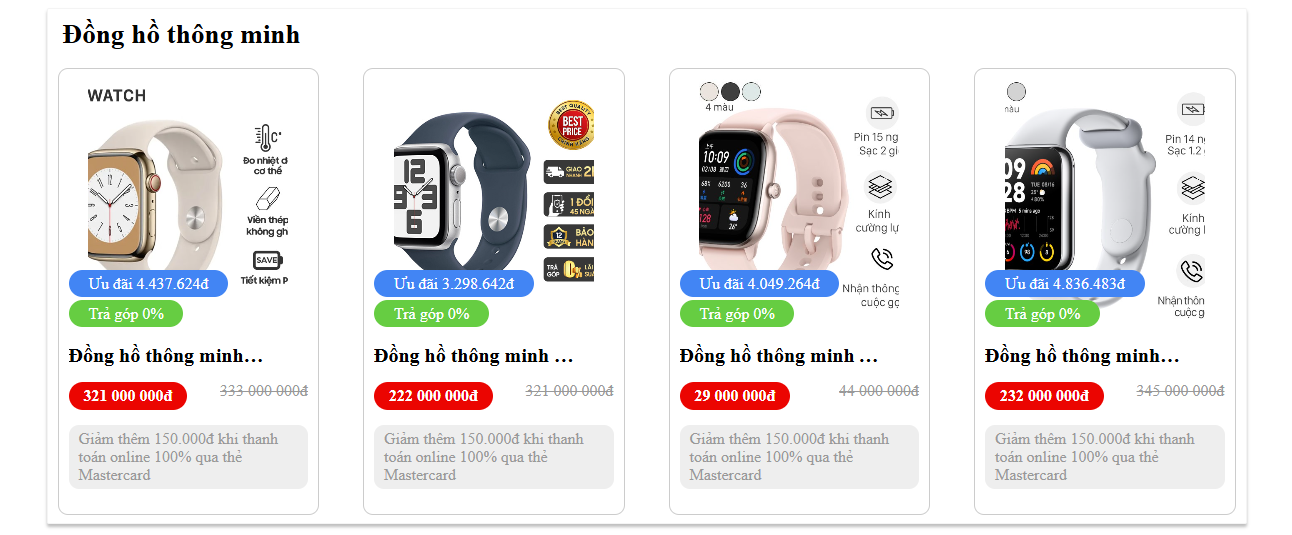Click Trả góp 0% on second card

click(x=431, y=314)
